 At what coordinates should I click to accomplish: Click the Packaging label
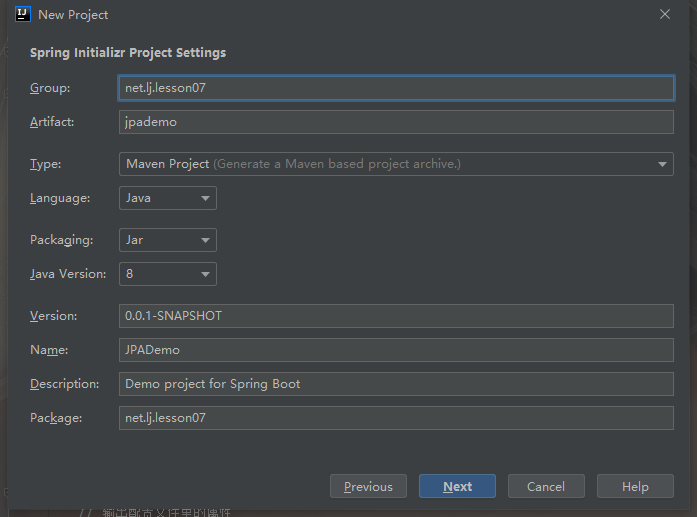tap(61, 240)
